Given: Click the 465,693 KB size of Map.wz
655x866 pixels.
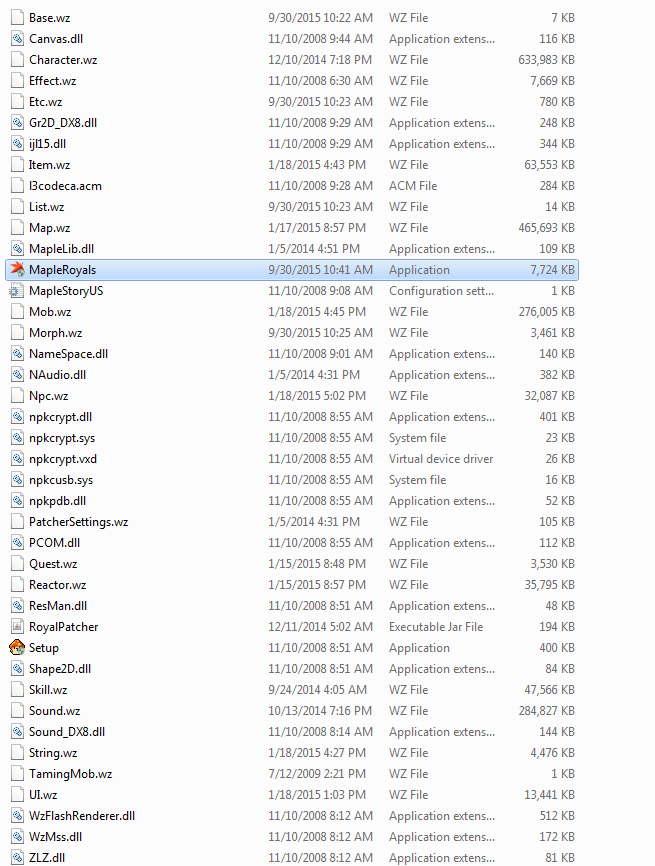Looking at the screenshot, I should point(546,228).
